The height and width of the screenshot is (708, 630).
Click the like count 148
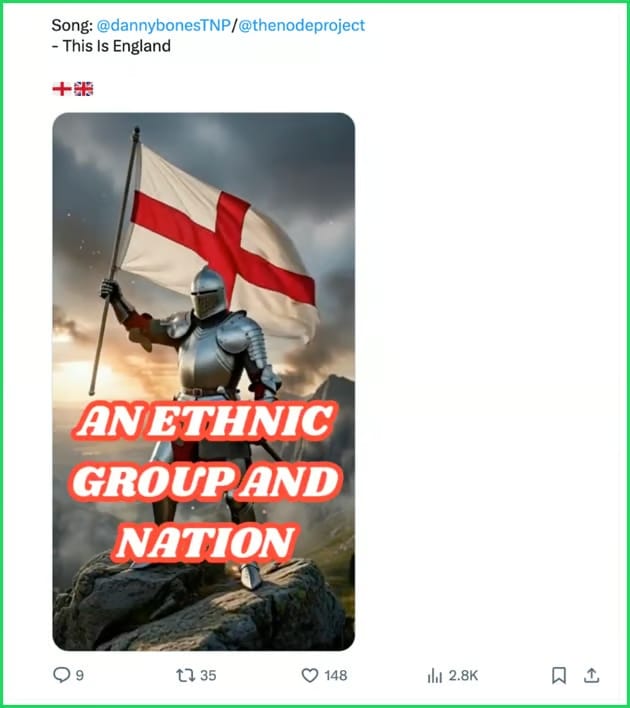click(336, 675)
